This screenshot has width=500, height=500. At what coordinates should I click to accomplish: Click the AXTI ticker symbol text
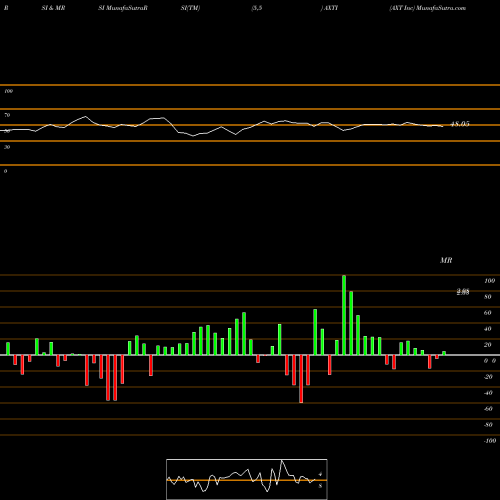click(x=331, y=8)
